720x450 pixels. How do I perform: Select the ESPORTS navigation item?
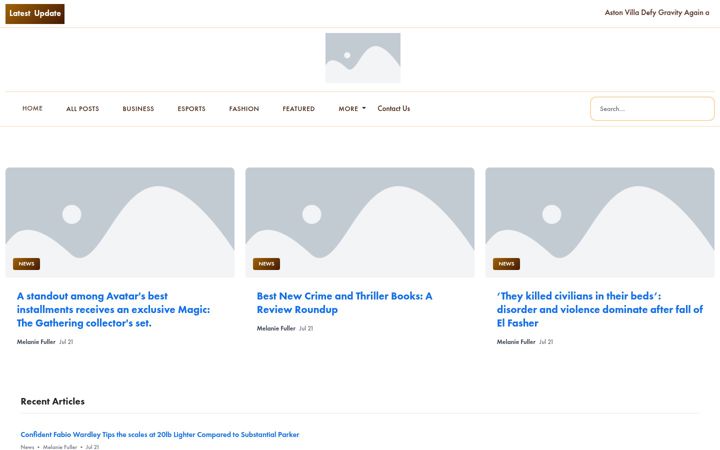(x=191, y=109)
